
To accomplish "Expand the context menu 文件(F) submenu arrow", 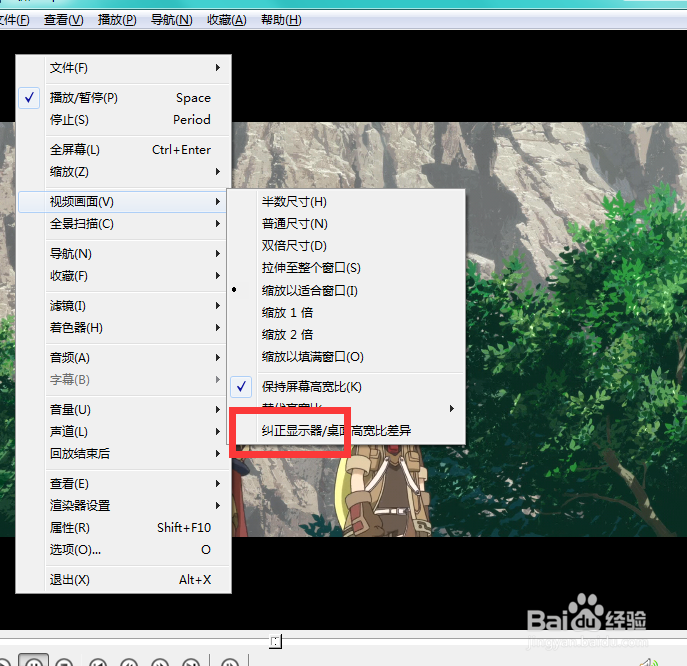I will coord(218,68).
